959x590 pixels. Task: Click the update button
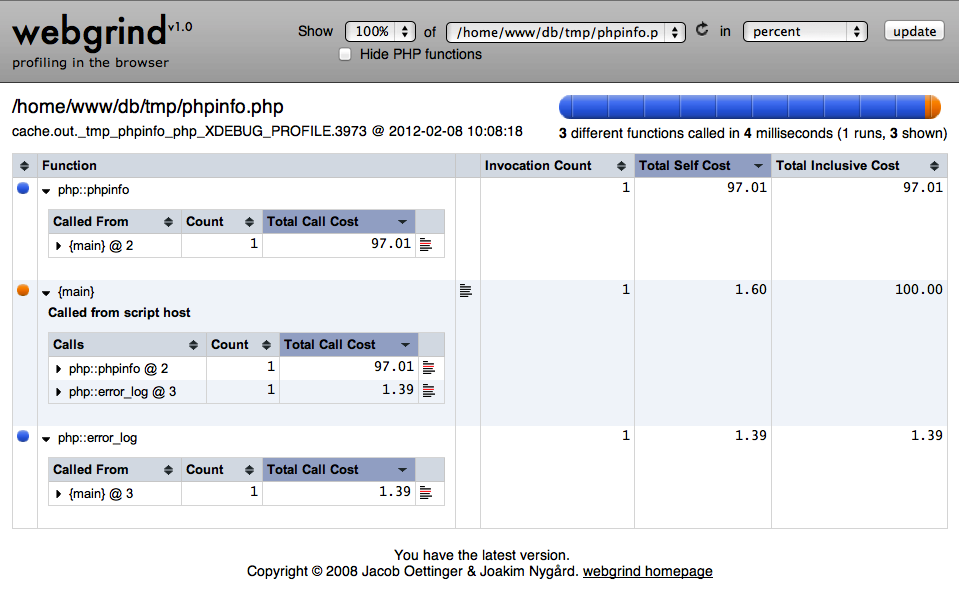(912, 30)
